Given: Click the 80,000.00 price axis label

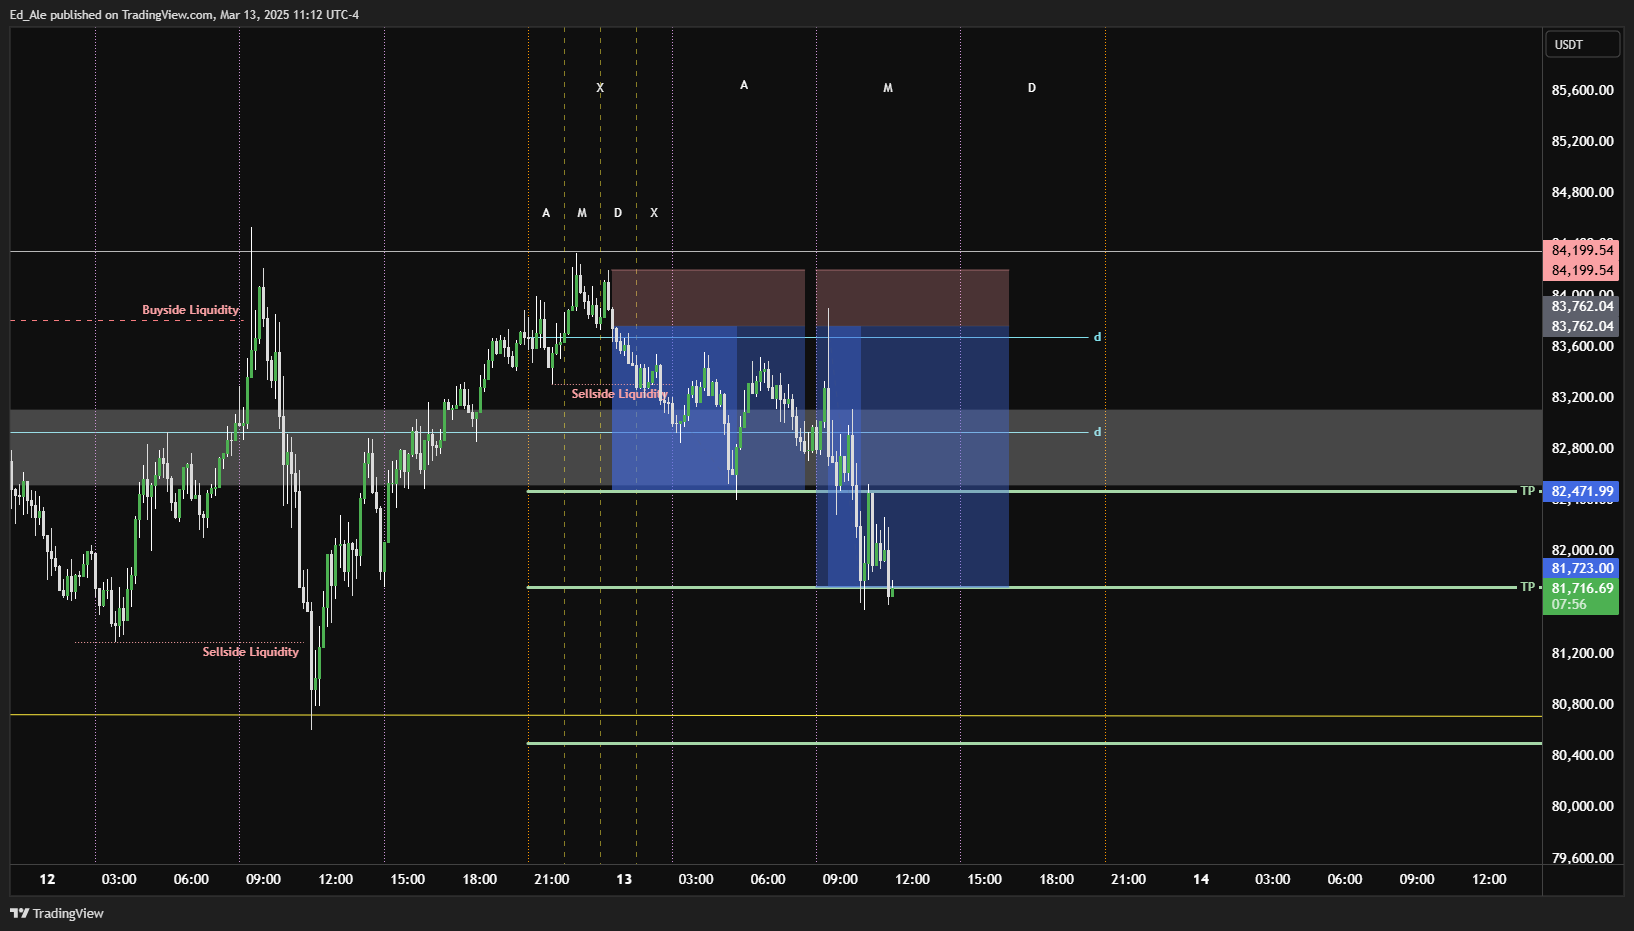Looking at the screenshot, I should click(x=1582, y=806).
